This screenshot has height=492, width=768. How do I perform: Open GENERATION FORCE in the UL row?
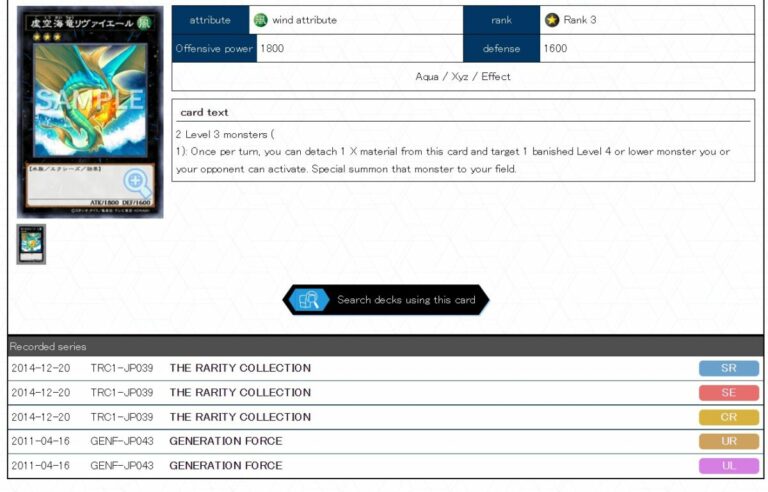coord(226,466)
